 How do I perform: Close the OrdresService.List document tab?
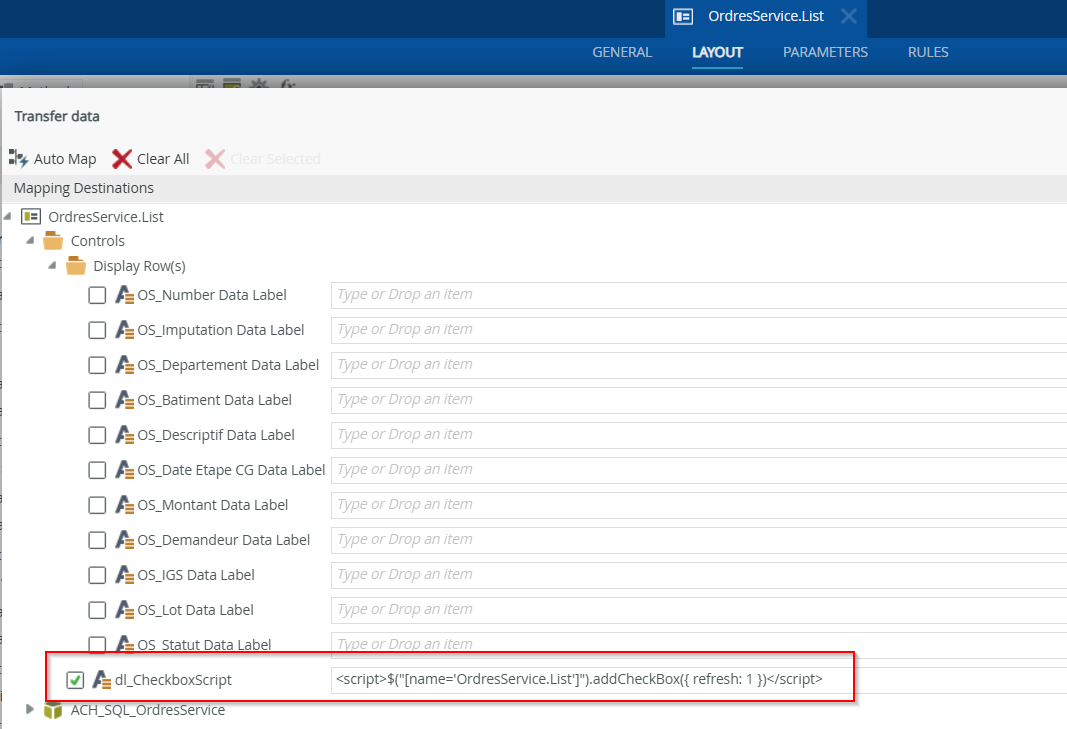coord(848,16)
